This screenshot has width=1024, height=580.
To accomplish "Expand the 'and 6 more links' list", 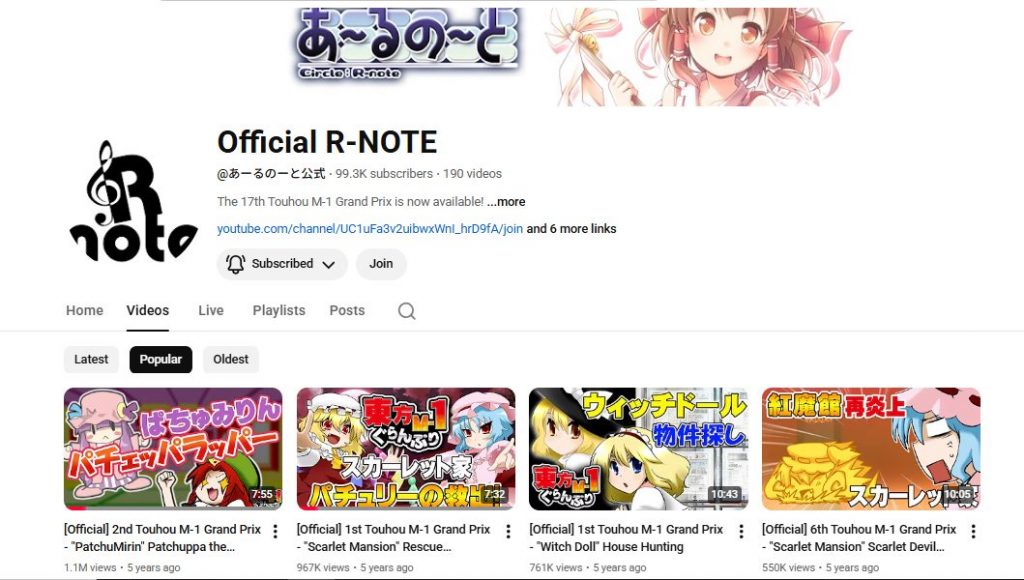I will point(571,229).
